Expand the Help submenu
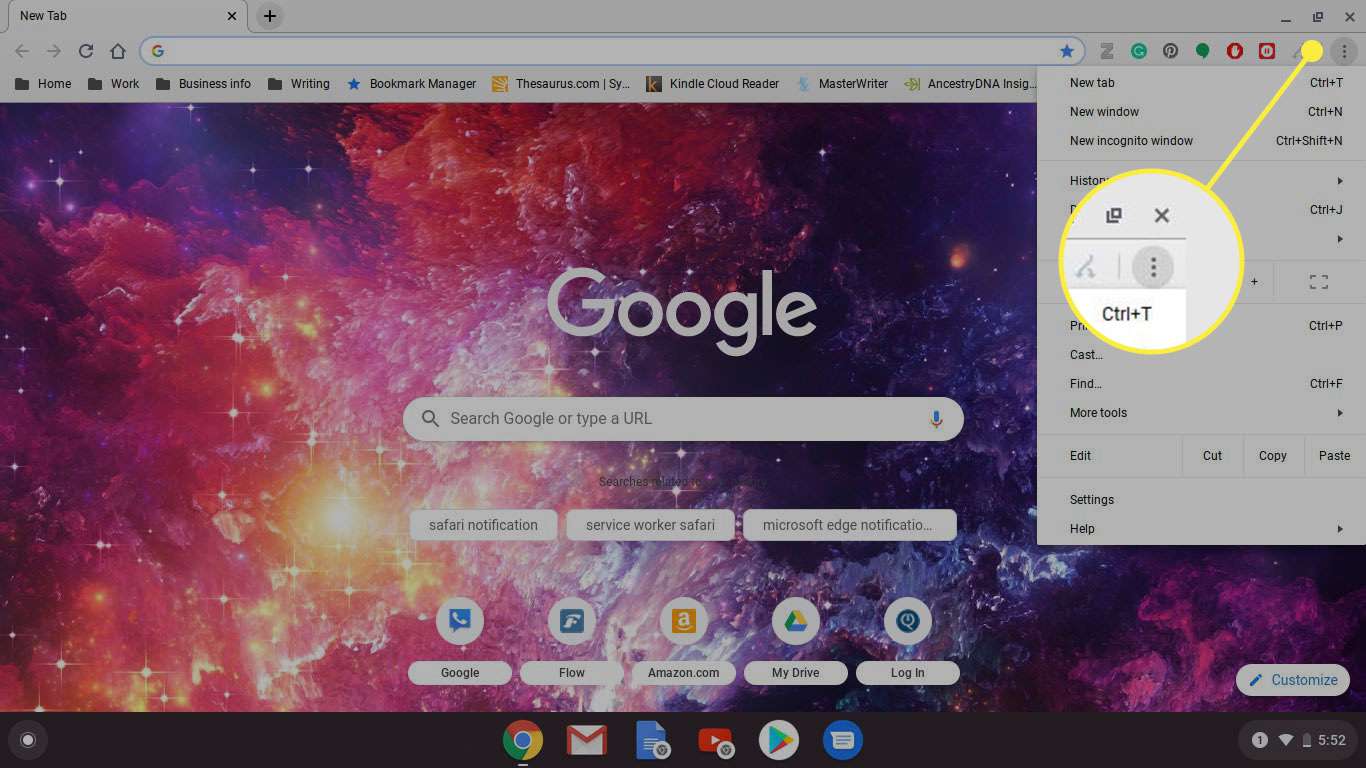 pos(1201,529)
